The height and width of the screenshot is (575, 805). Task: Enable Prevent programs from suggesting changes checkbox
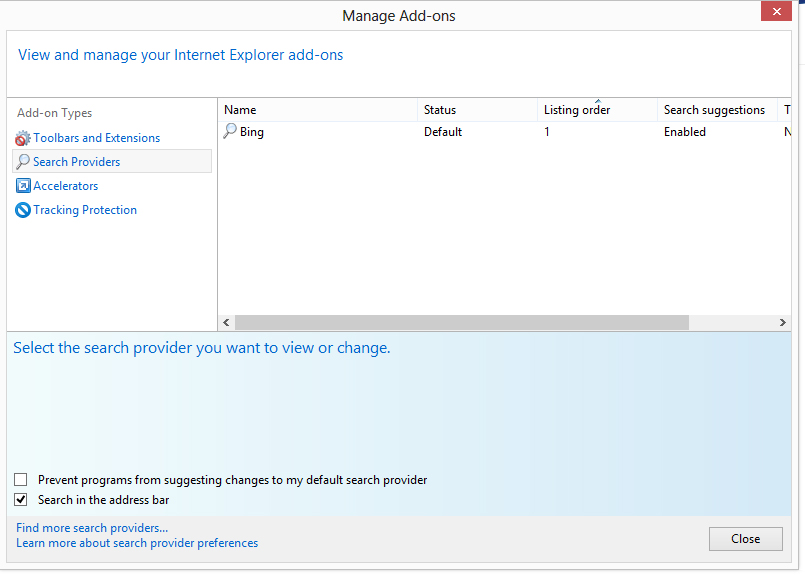pyautogui.click(x=21, y=480)
